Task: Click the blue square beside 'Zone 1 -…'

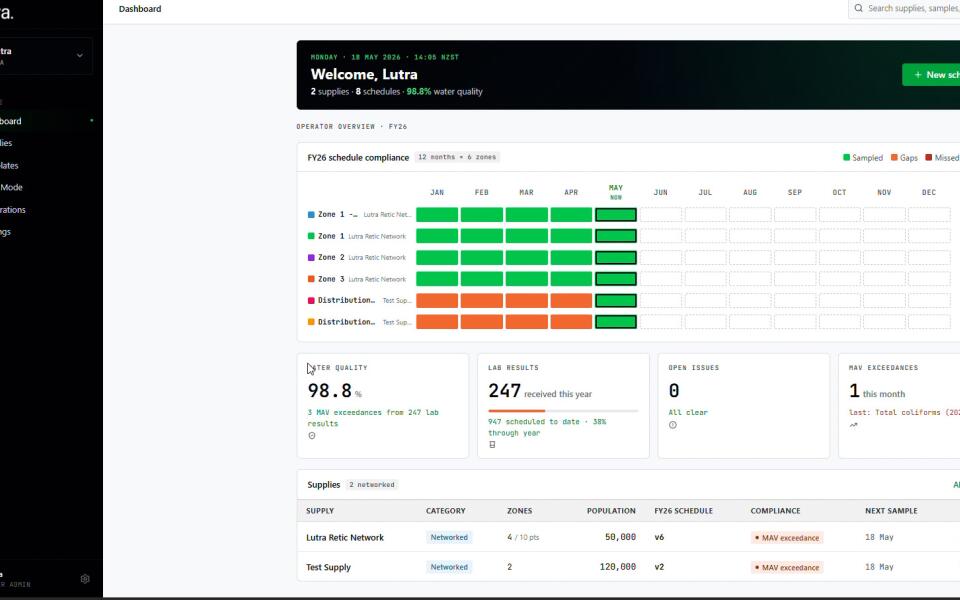Action: pyautogui.click(x=311, y=214)
